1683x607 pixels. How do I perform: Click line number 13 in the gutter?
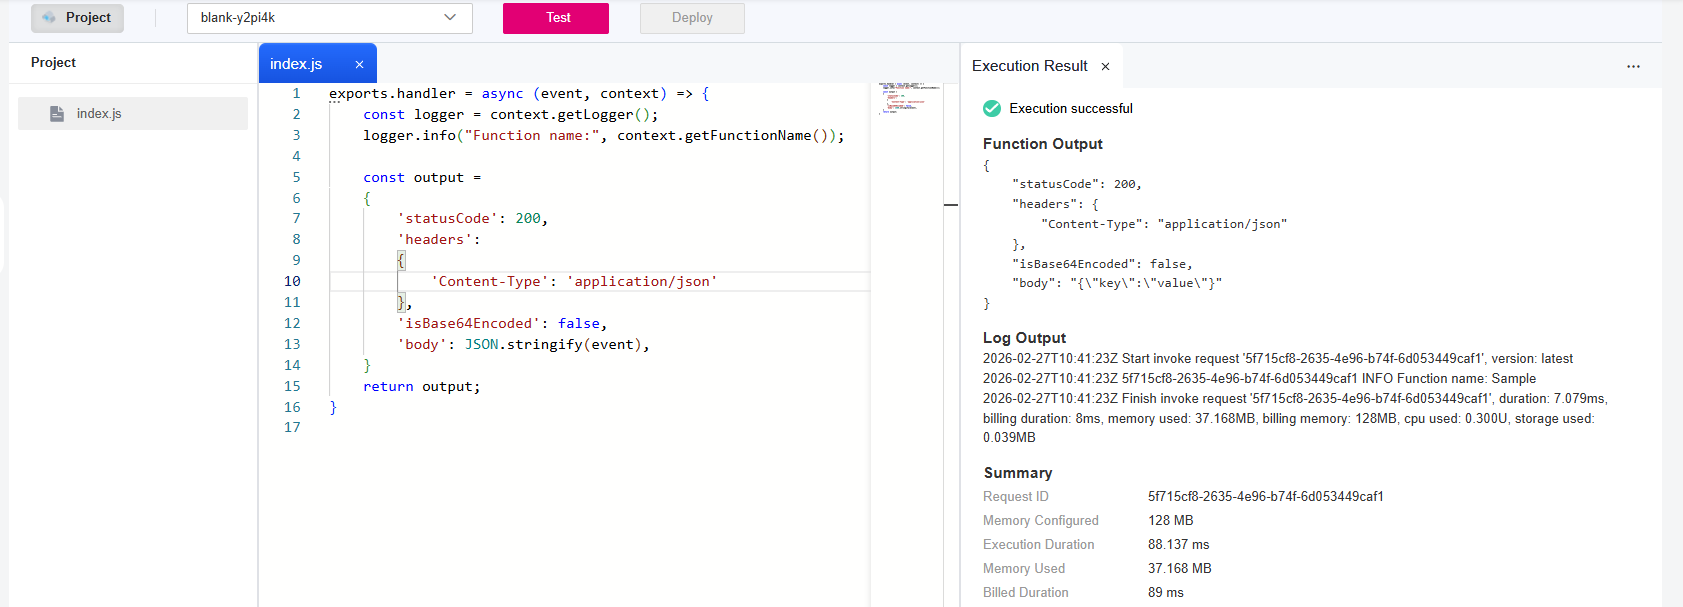pyautogui.click(x=292, y=344)
